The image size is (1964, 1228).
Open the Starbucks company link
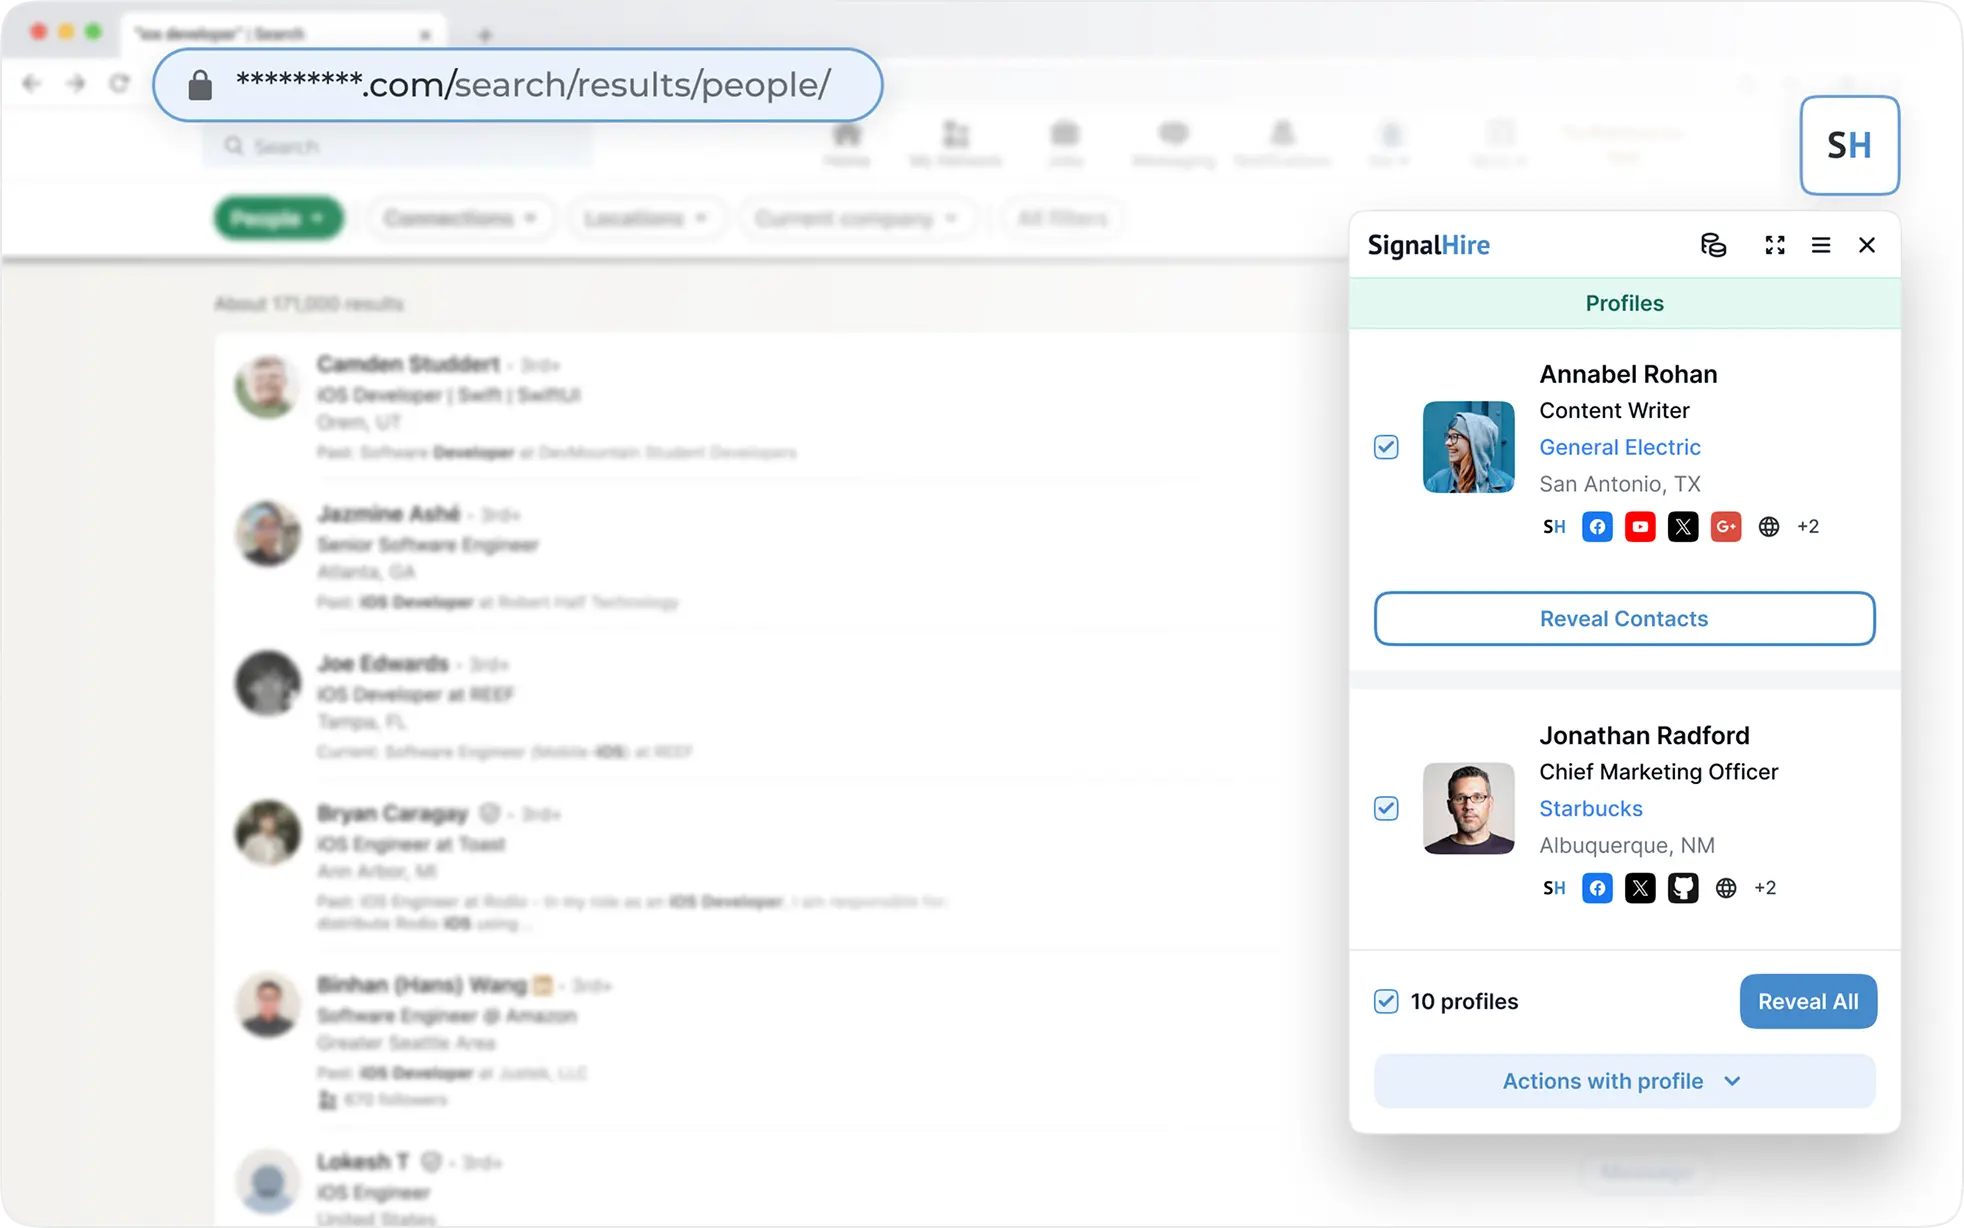[1590, 808]
